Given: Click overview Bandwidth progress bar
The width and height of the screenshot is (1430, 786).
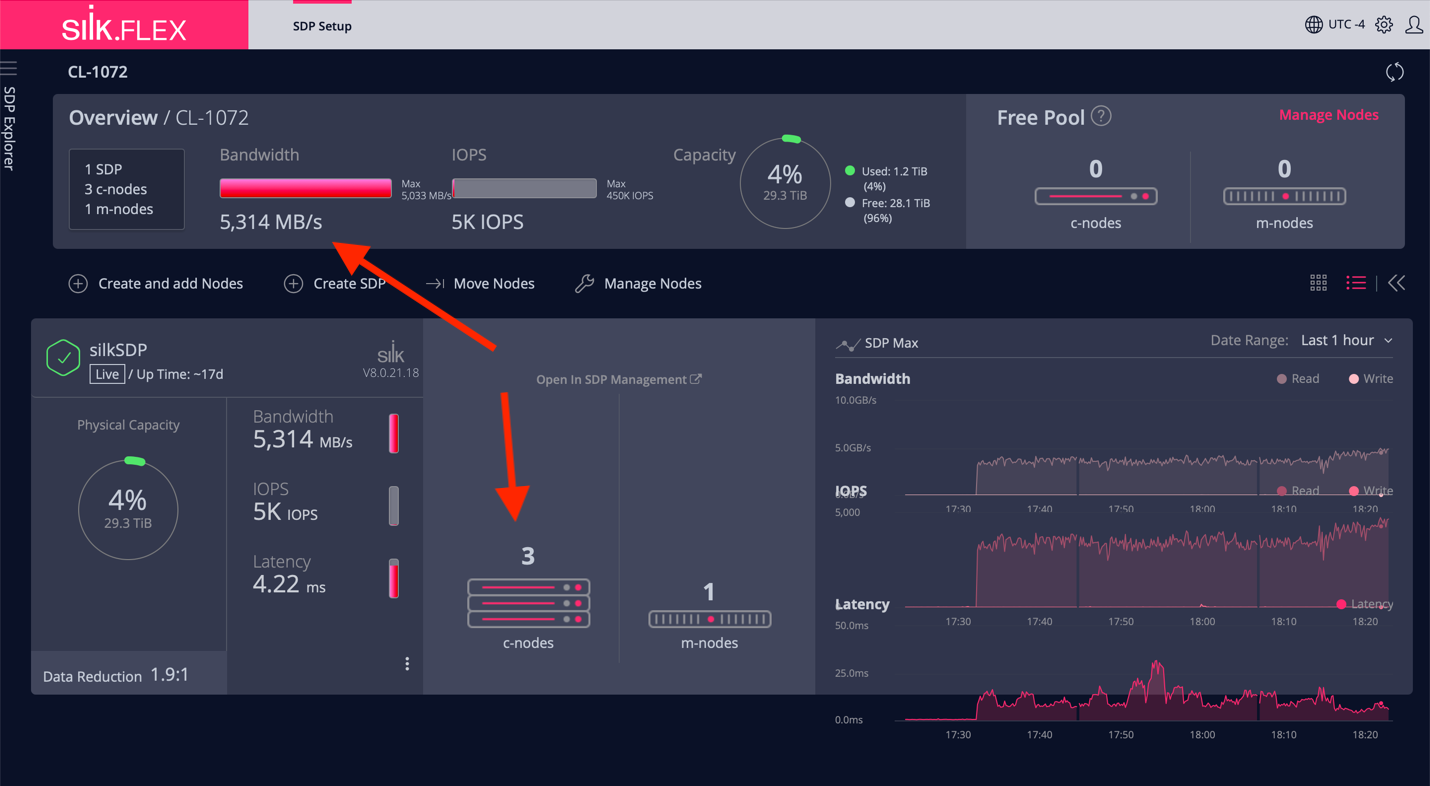Looking at the screenshot, I should (x=305, y=188).
